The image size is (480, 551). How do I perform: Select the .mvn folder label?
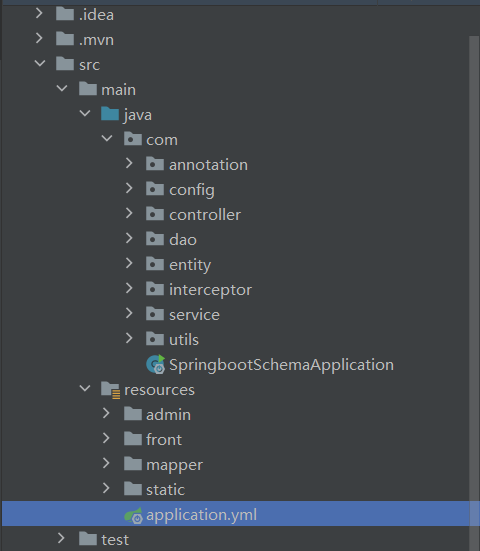click(x=96, y=40)
